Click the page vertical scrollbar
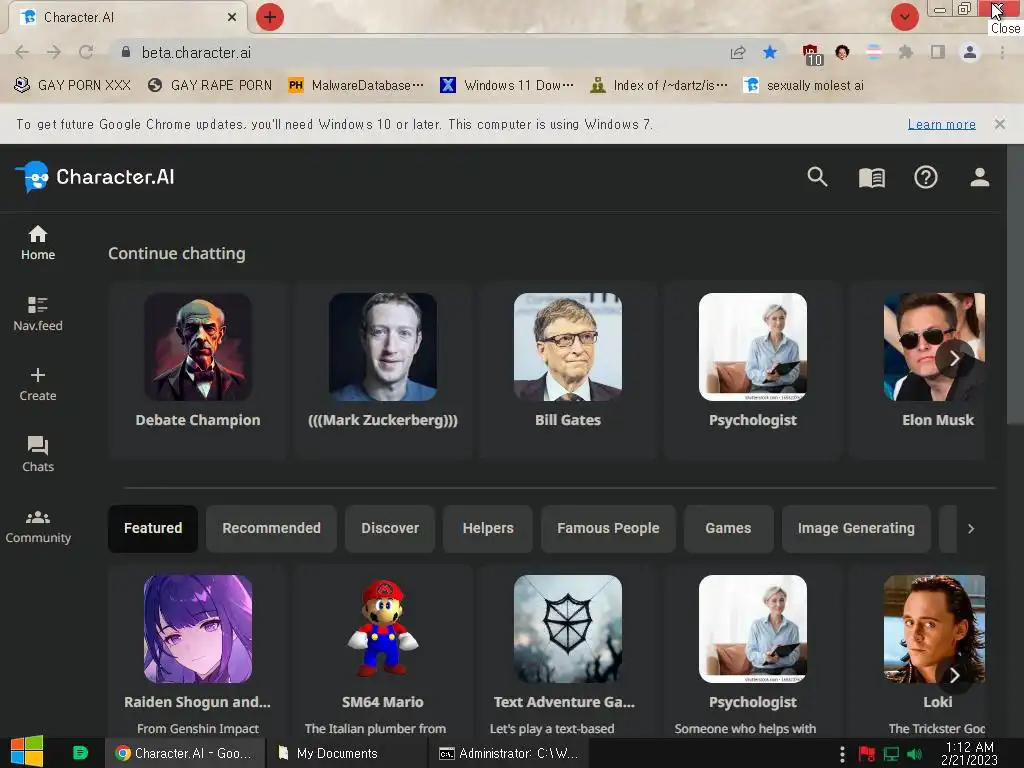Image resolution: width=1024 pixels, height=768 pixels. click(1015, 284)
